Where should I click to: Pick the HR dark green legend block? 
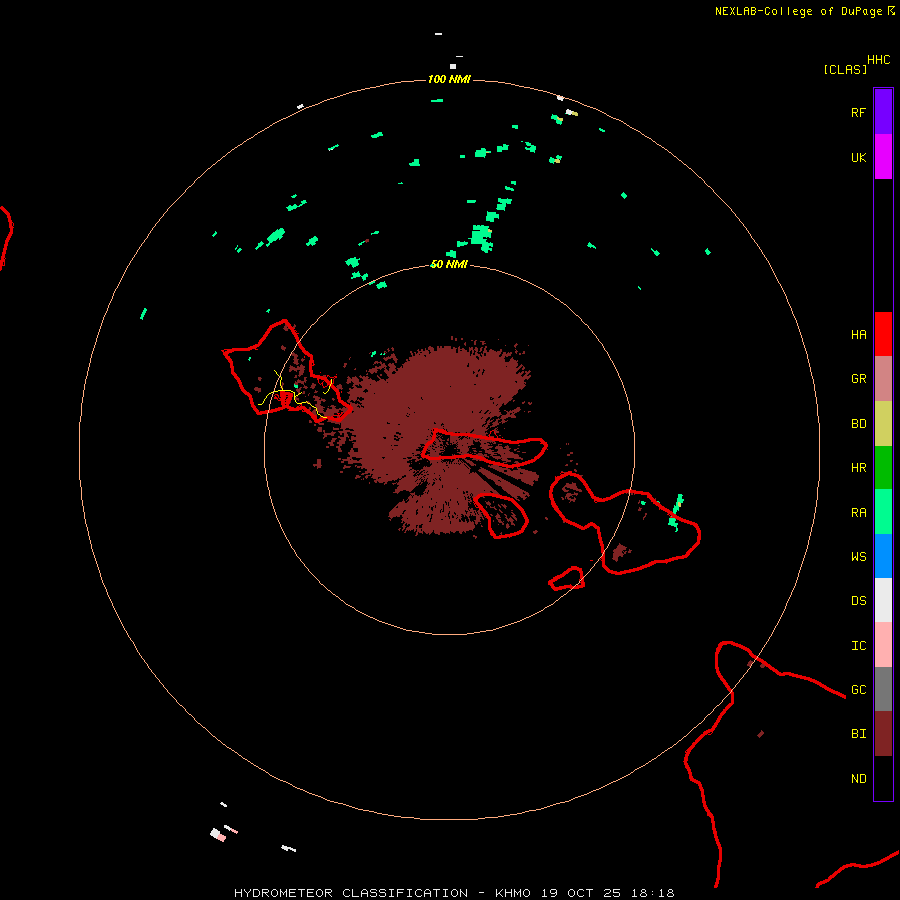[x=883, y=468]
